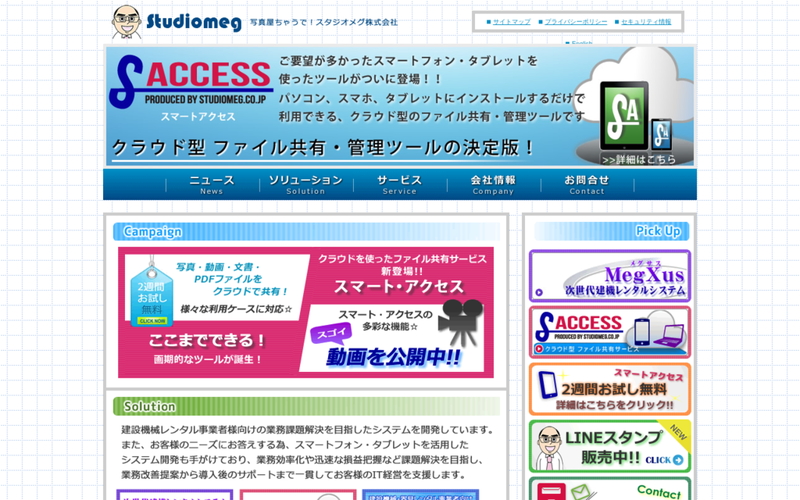800x500 pixels.
Task: Click the green SA tablet icon
Action: click(623, 115)
